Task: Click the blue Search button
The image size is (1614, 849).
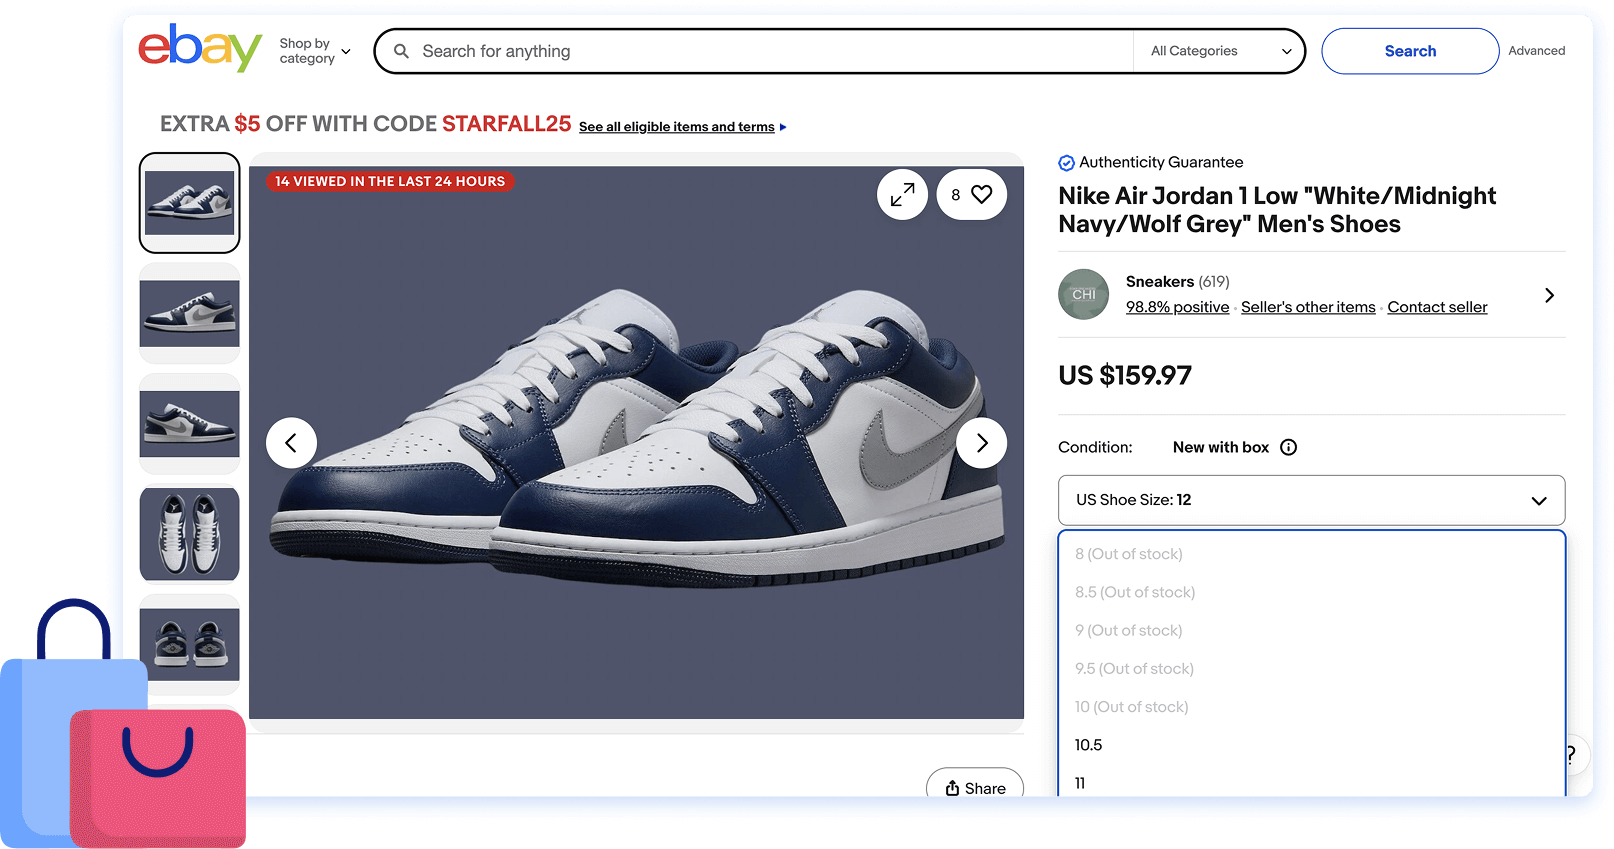Action: (1410, 51)
